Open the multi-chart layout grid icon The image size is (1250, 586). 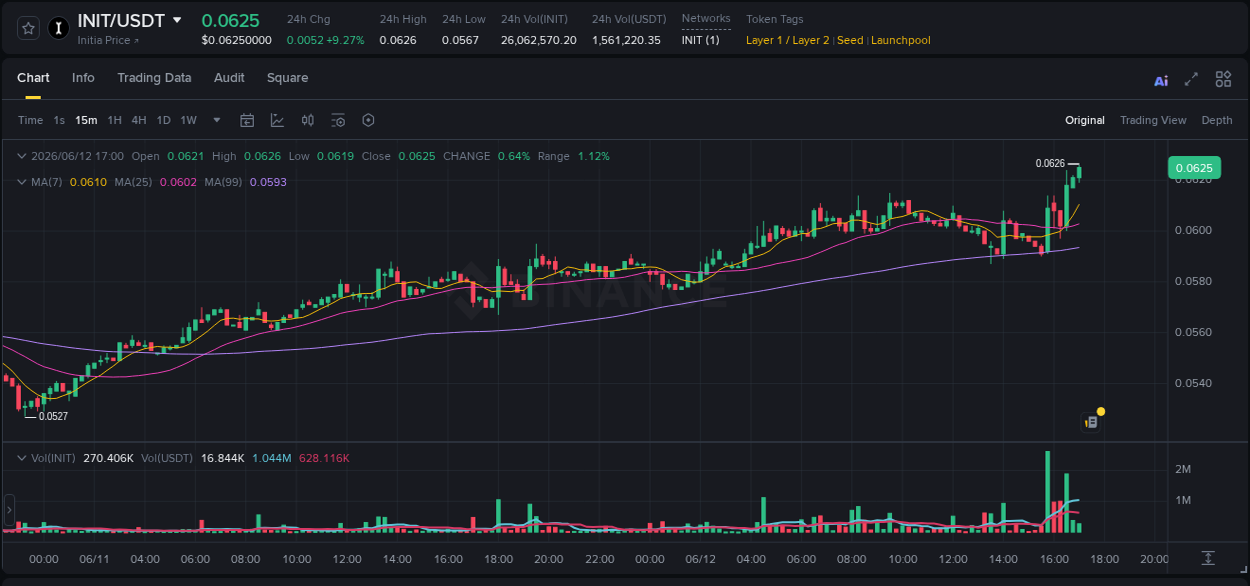click(x=1223, y=79)
